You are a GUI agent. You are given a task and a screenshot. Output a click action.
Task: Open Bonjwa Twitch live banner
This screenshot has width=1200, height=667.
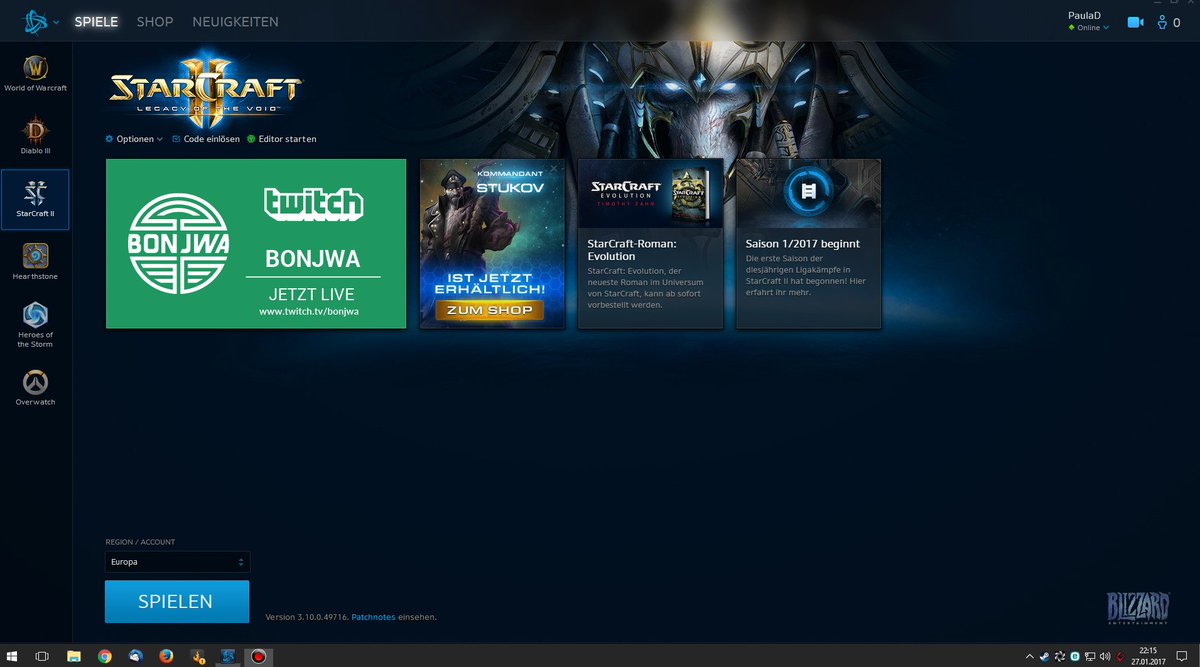coord(256,243)
